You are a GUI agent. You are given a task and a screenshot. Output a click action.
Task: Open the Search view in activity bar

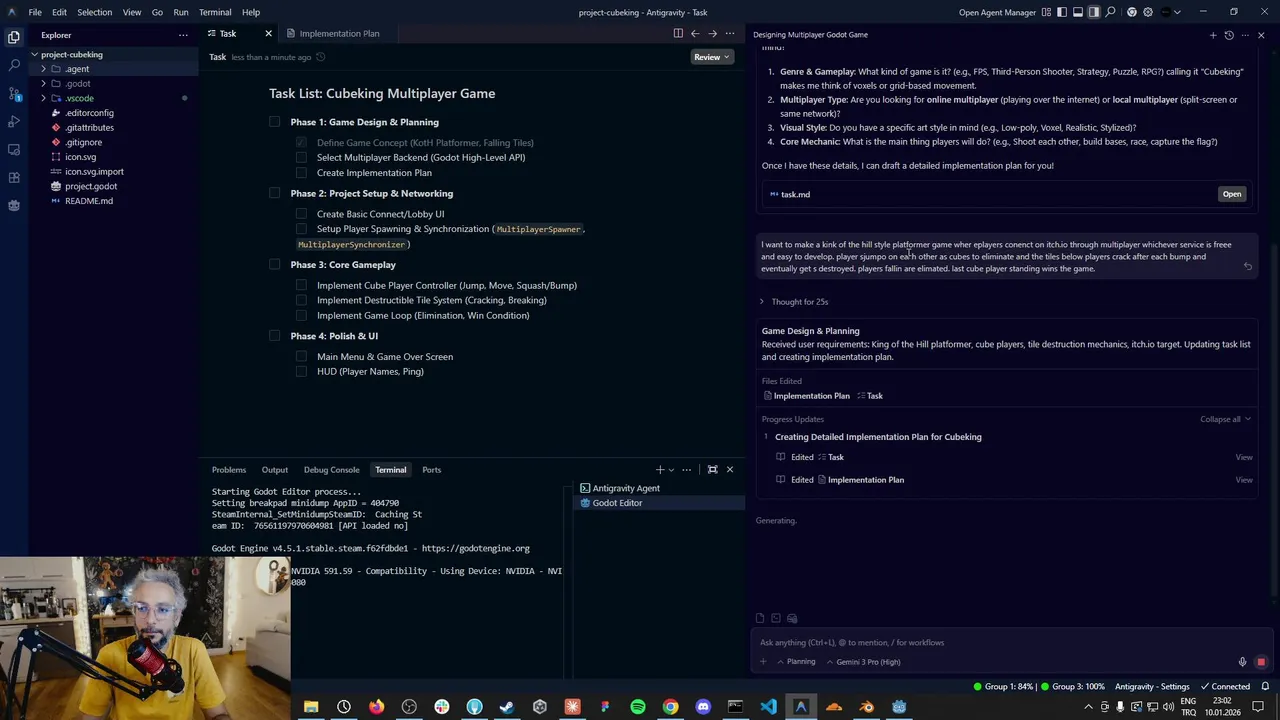tap(14, 65)
